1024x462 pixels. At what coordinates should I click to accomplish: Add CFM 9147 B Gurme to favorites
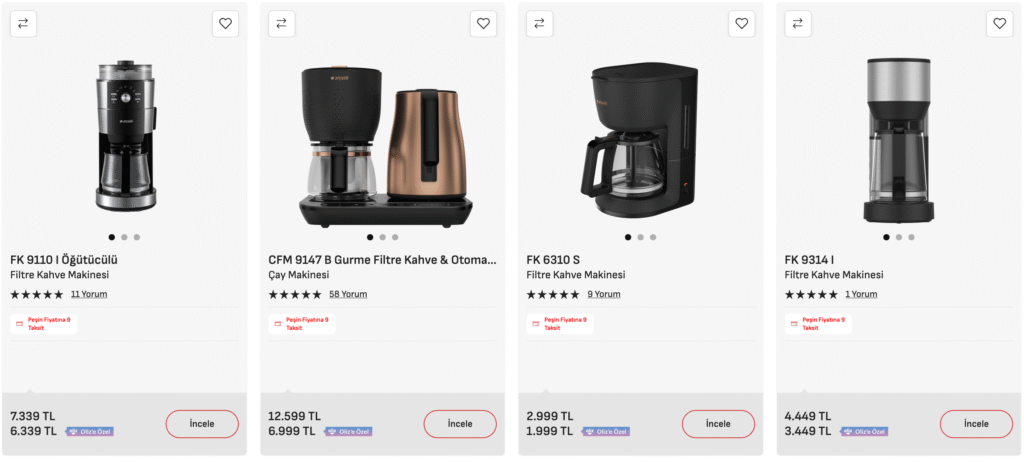pos(483,24)
